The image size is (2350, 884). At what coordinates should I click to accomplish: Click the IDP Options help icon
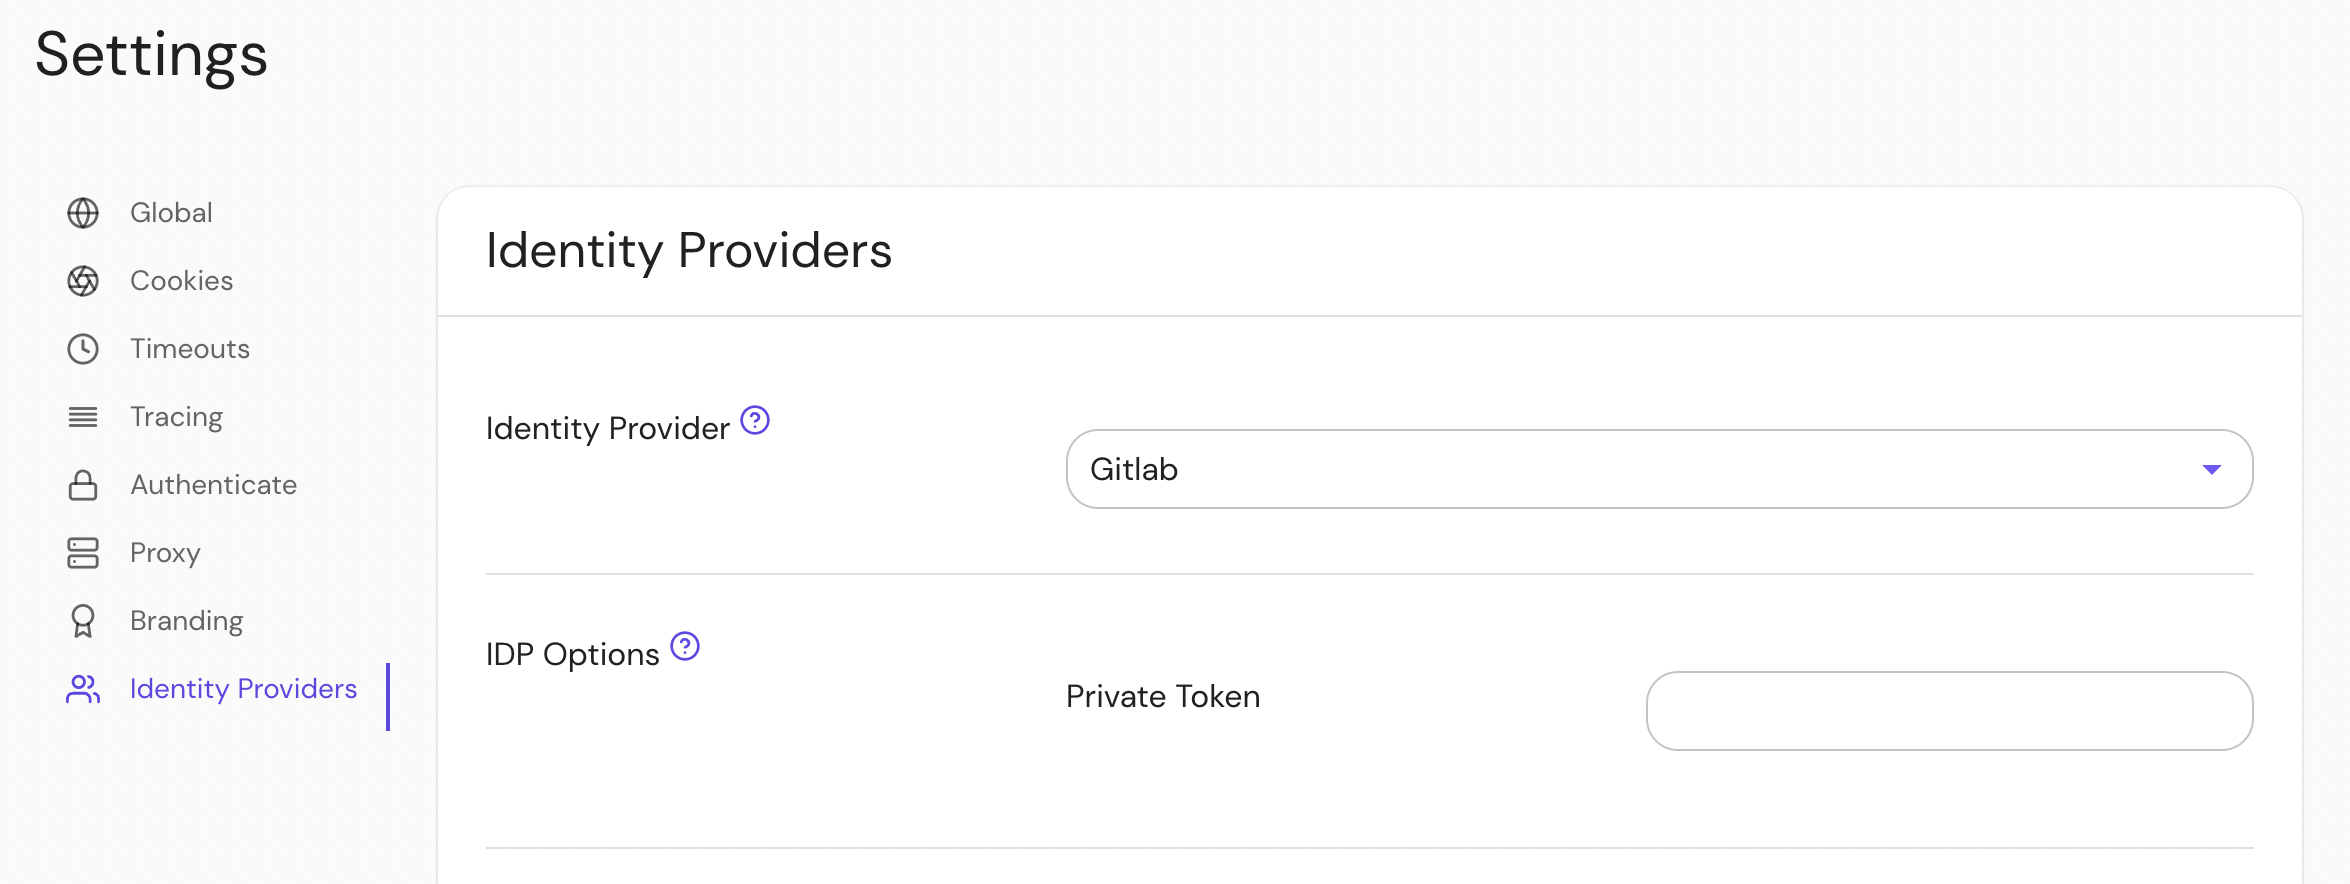(685, 647)
